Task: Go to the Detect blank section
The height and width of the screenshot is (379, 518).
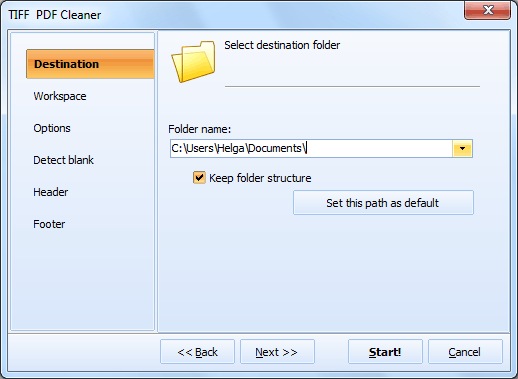Action: pyautogui.click(x=63, y=160)
